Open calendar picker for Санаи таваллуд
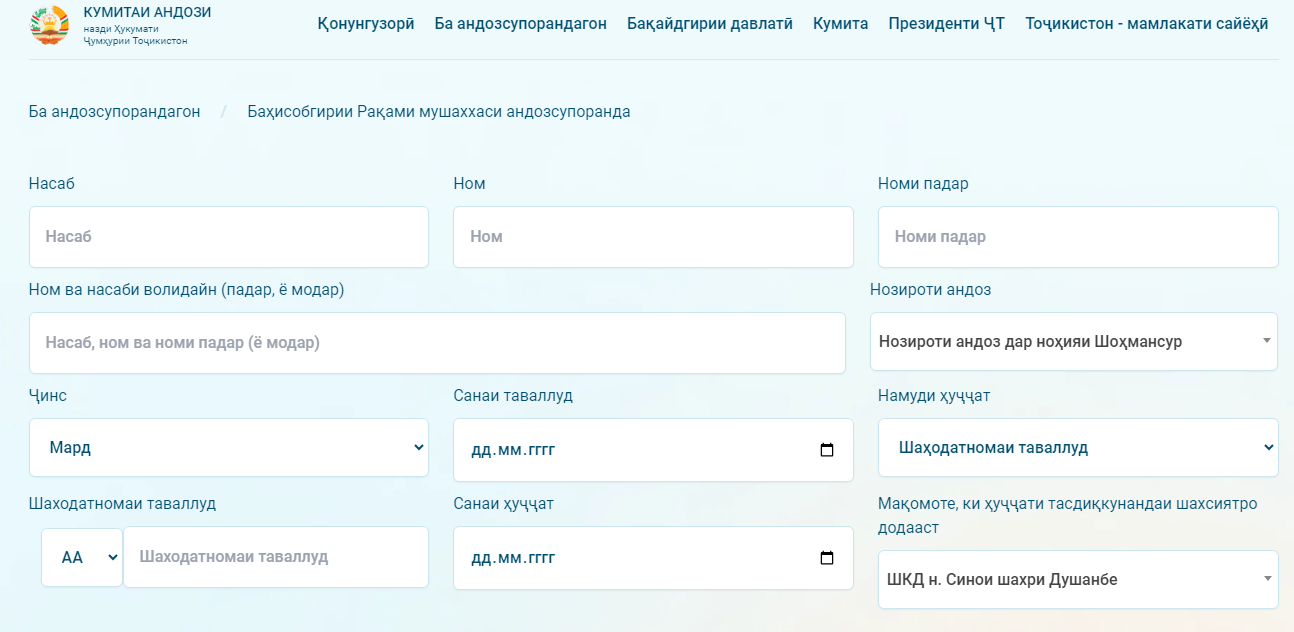This screenshot has height=632, width=1294. 826,450
